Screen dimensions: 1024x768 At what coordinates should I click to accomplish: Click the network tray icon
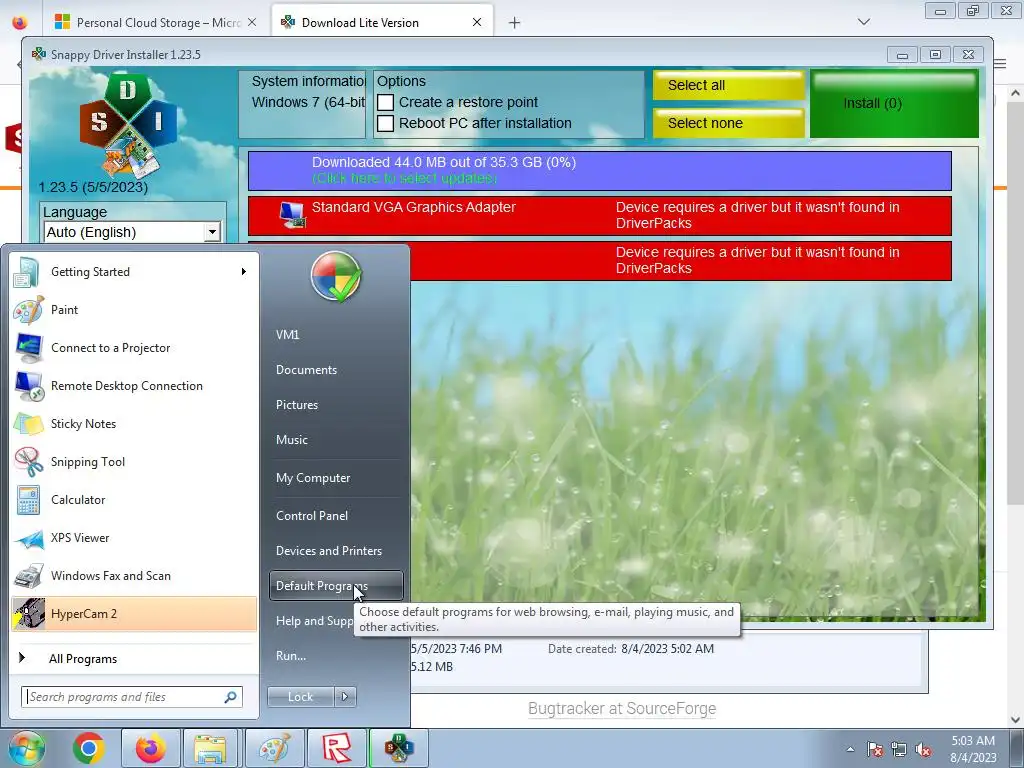tap(899, 749)
